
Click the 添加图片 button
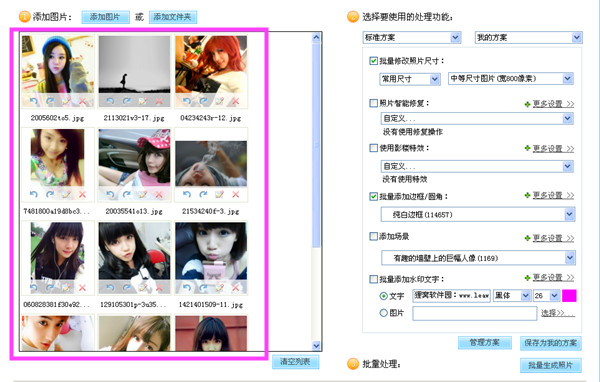coord(105,17)
